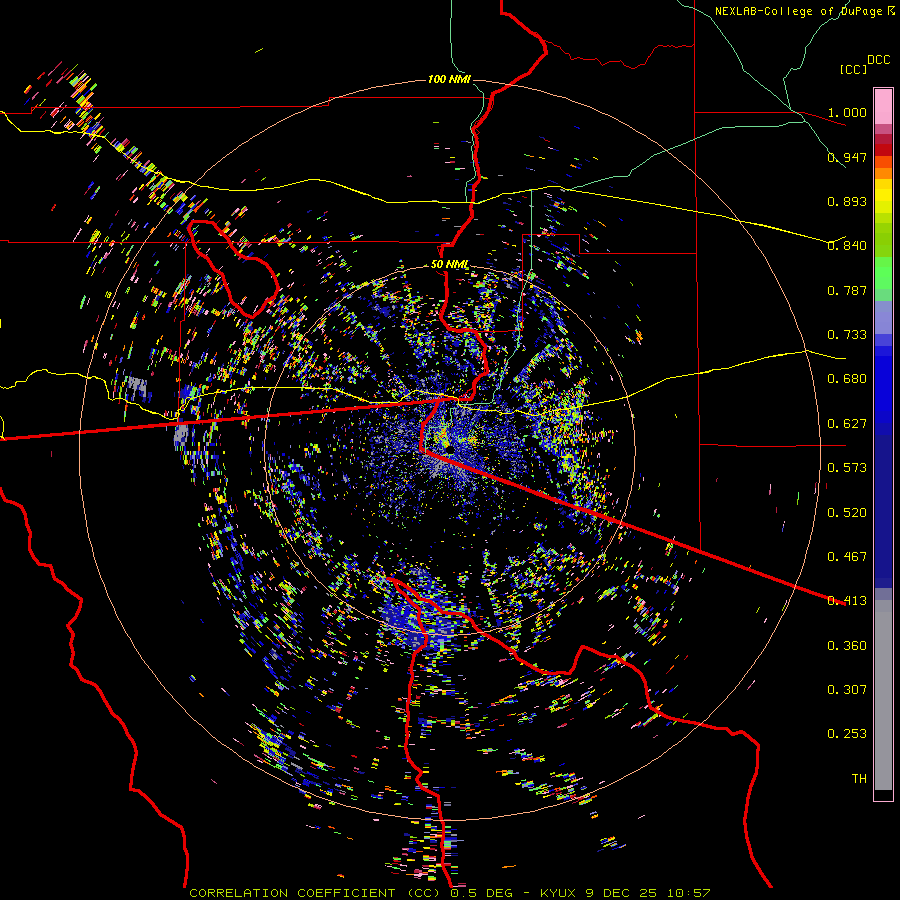900x900 pixels.
Task: Click the 0.573 legend value
Action: [x=847, y=468]
